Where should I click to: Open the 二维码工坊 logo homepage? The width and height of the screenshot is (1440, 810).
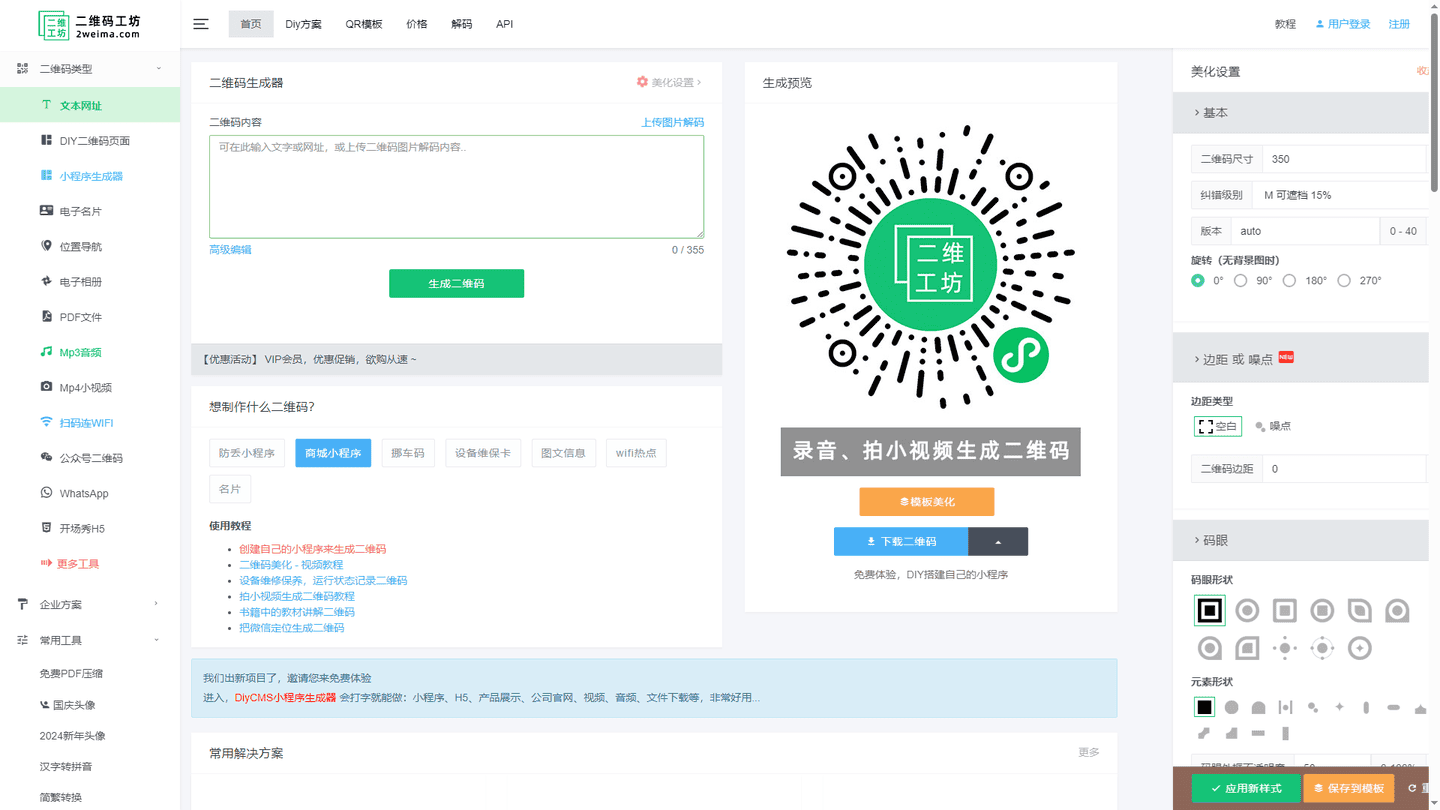pos(90,25)
